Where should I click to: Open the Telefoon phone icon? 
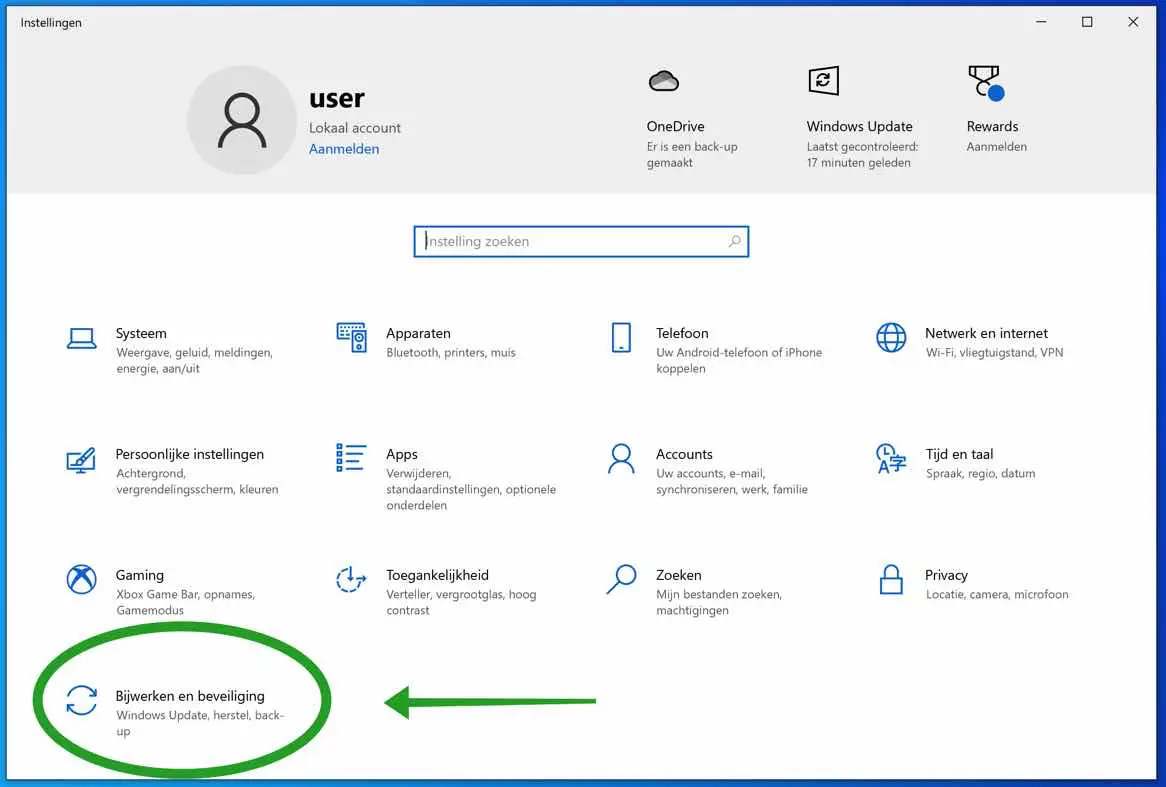(x=621, y=337)
